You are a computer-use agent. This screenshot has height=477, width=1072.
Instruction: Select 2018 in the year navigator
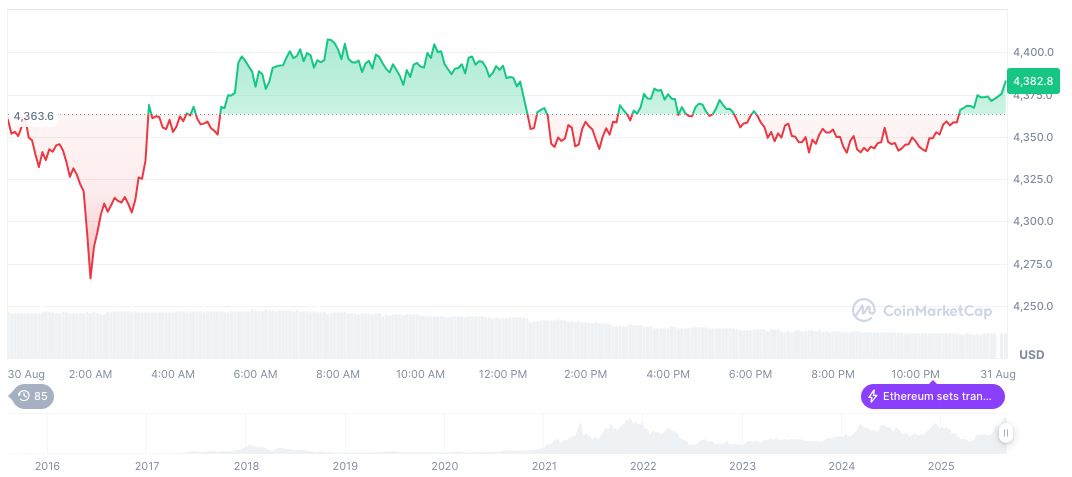click(246, 466)
